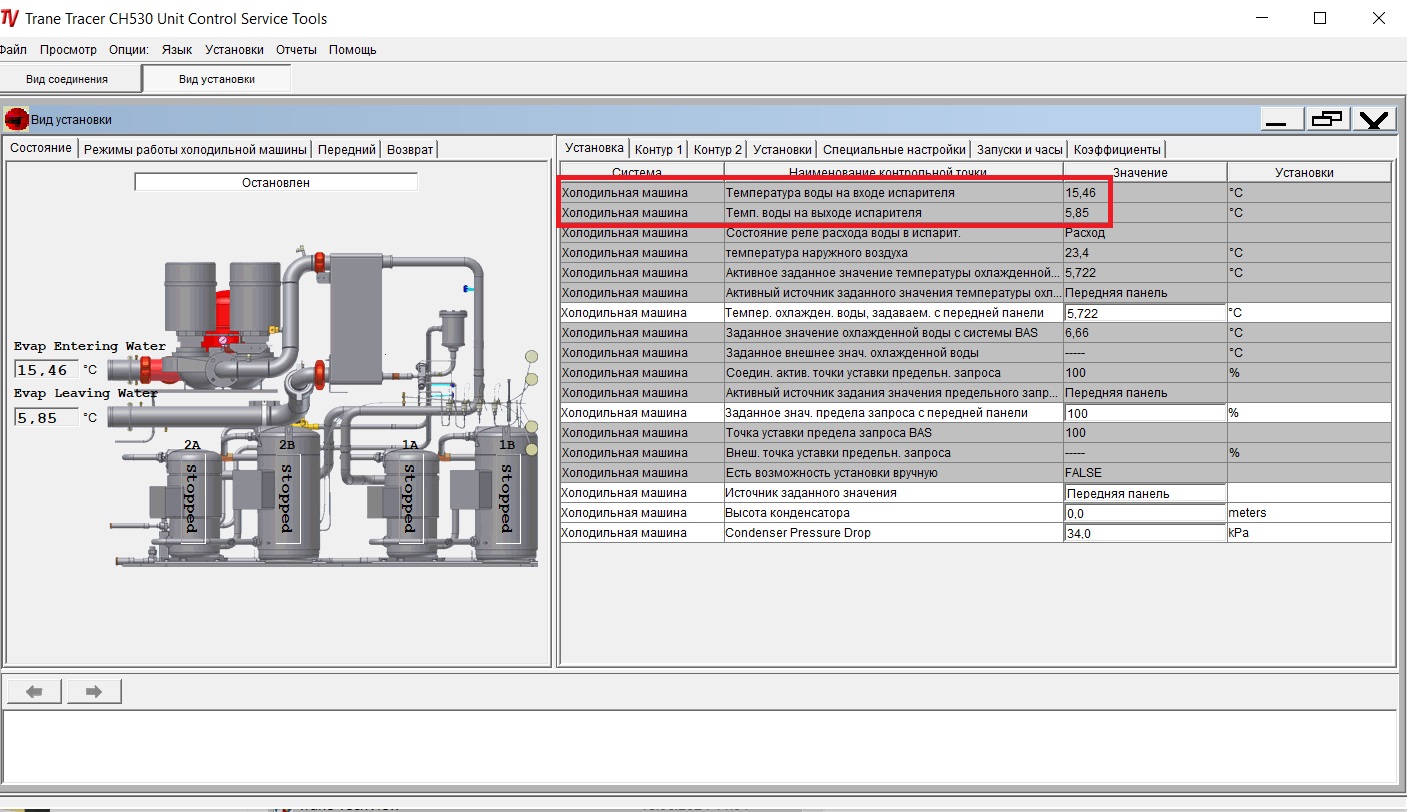This screenshot has height=812, width=1407.
Task: Open the Установки menu in the menu bar
Action: [x=234, y=49]
